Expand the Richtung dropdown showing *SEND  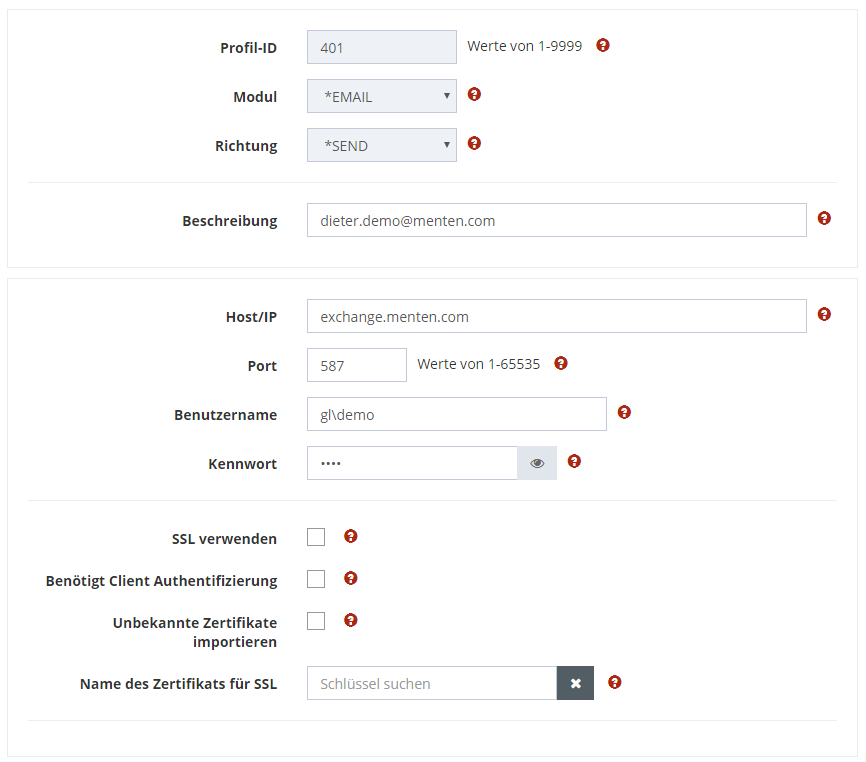click(x=382, y=146)
